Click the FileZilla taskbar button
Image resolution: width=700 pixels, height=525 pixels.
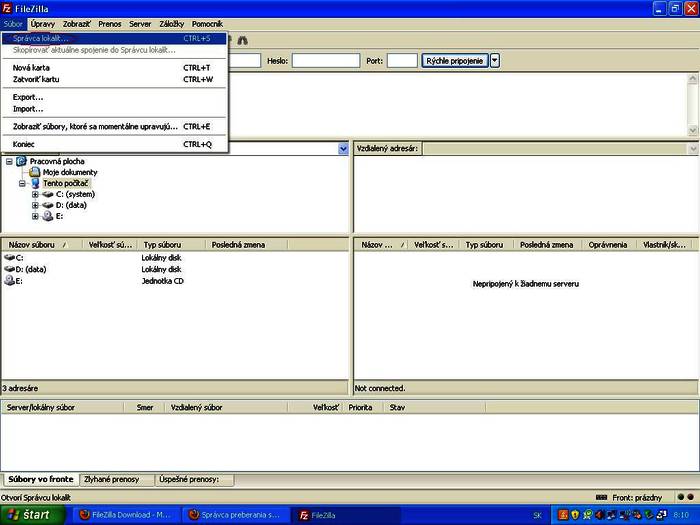coord(346,515)
